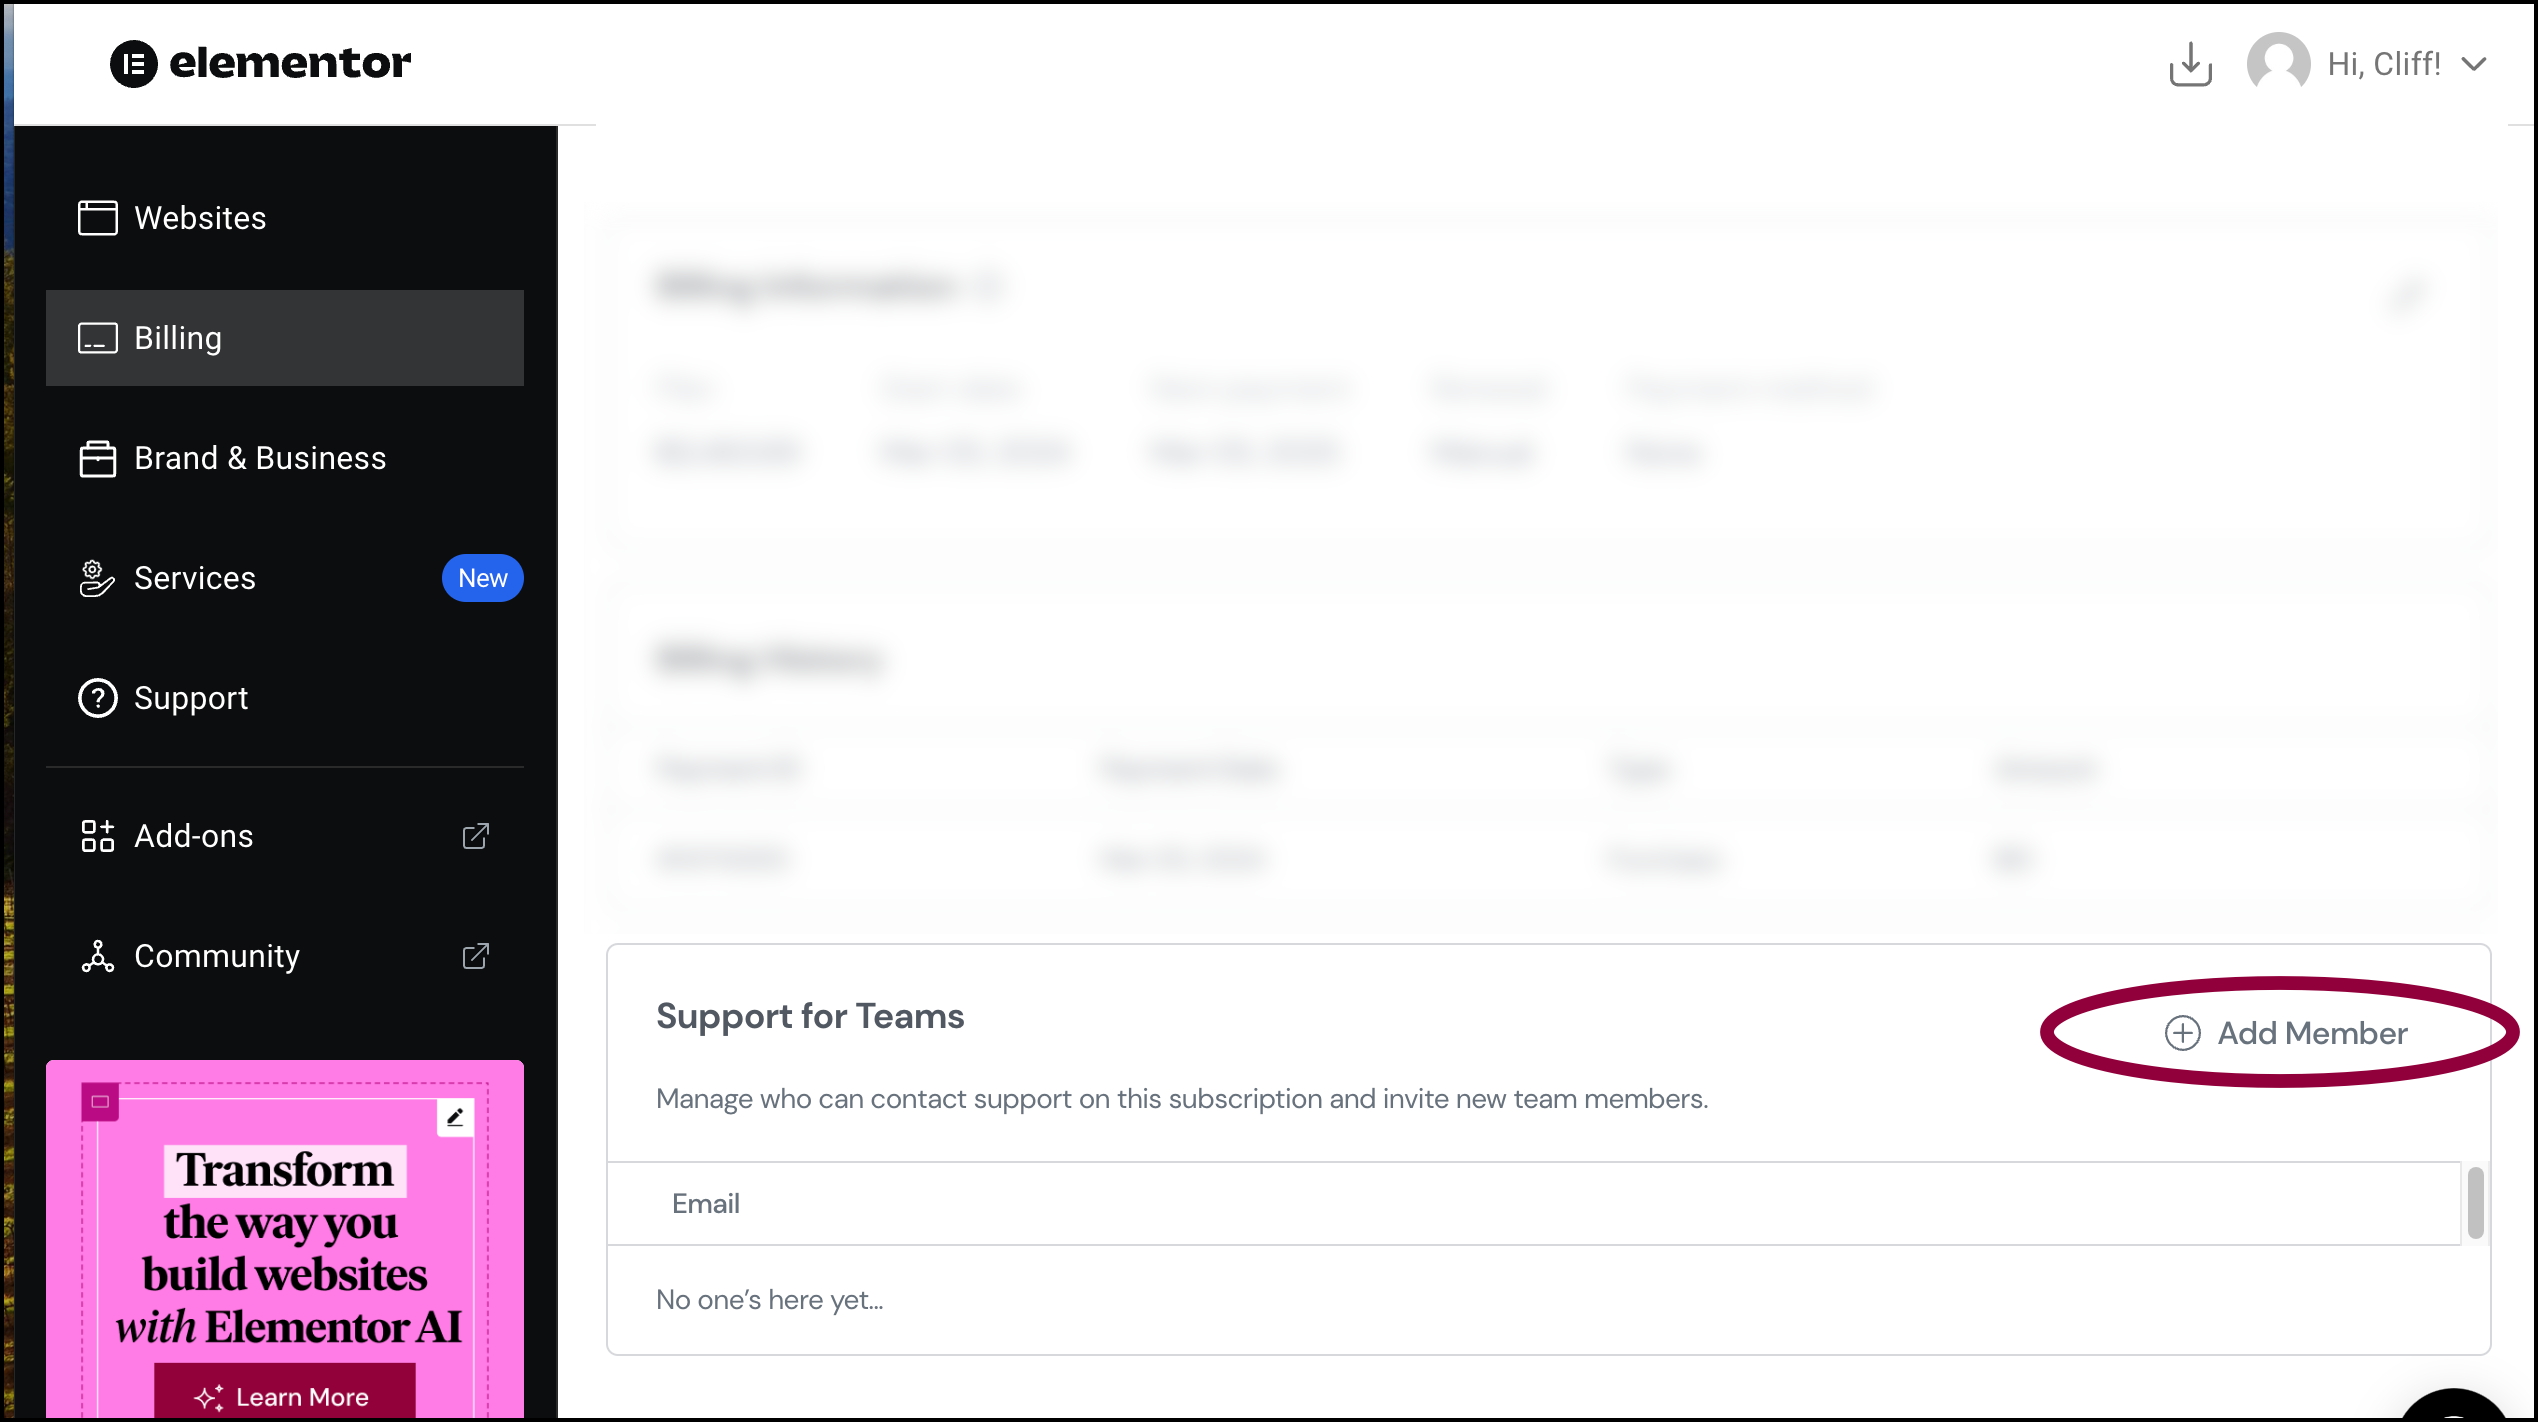Click the New badge beside Services

click(x=483, y=578)
